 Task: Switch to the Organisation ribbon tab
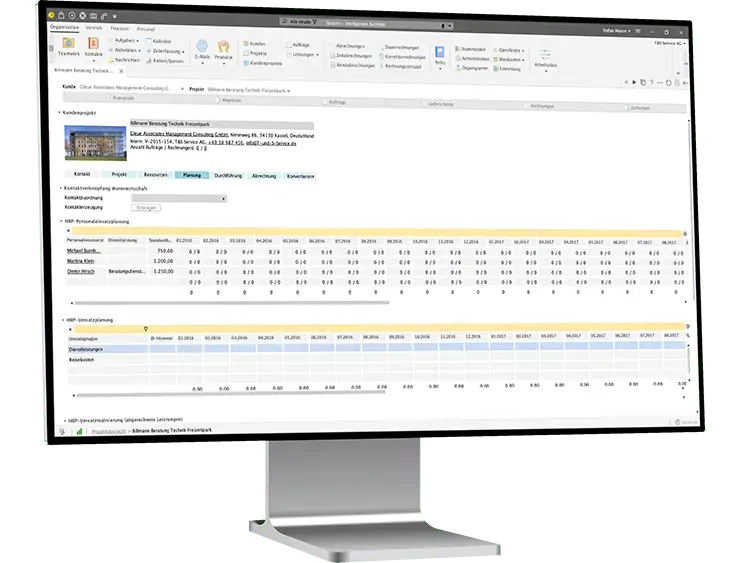65,27
